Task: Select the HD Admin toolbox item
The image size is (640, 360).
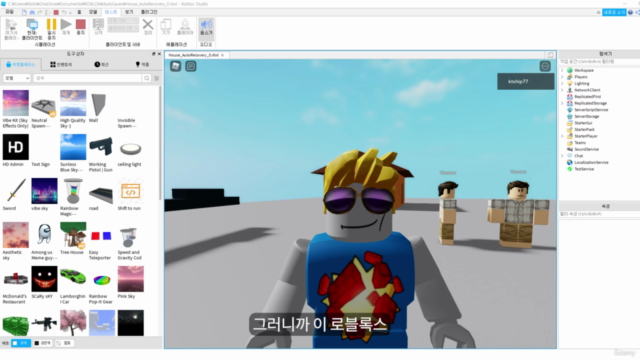Action: pos(16,150)
